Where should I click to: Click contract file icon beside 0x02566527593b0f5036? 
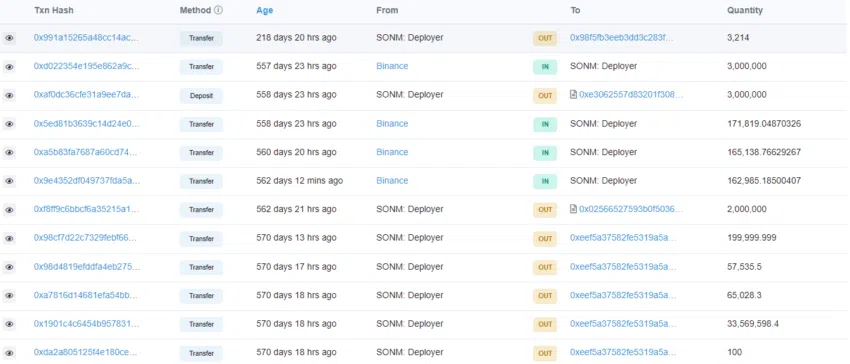click(x=574, y=209)
